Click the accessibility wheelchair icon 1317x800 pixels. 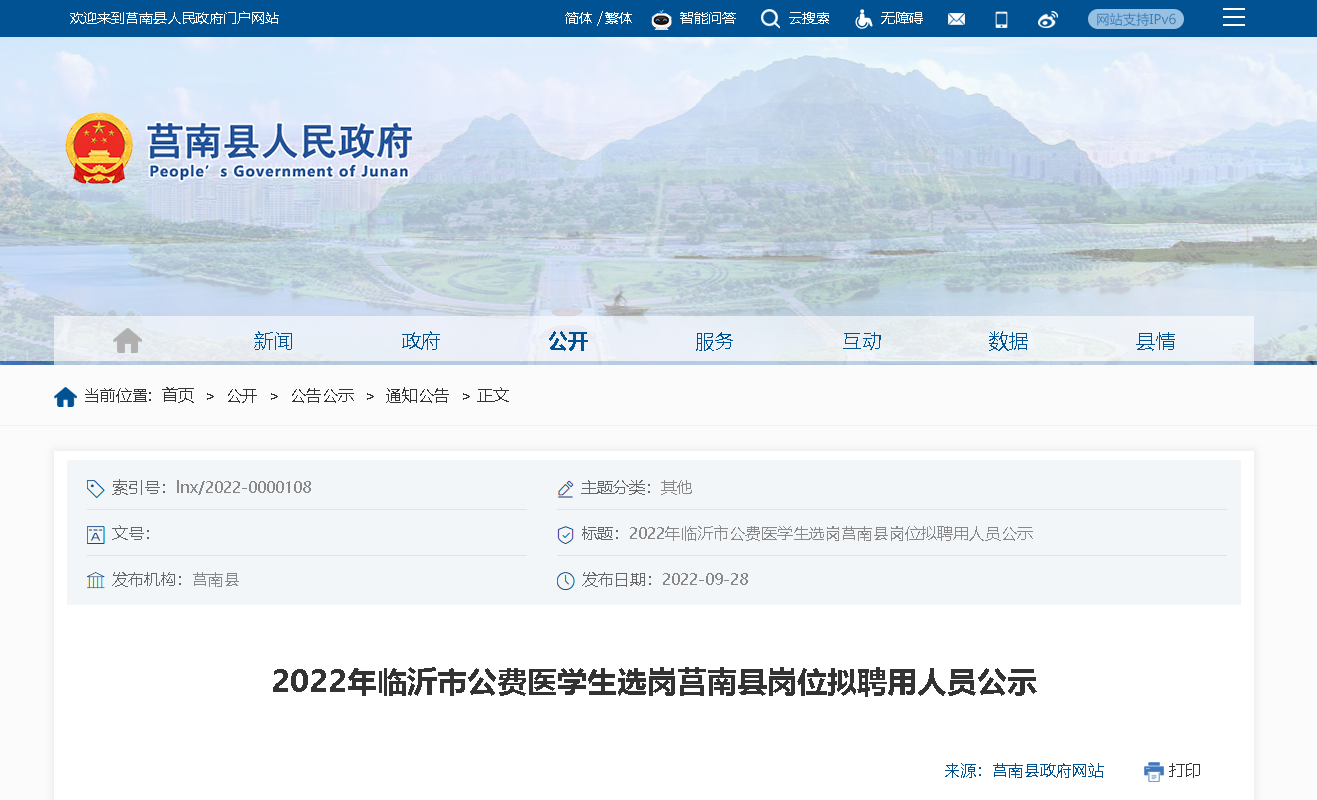(x=864, y=19)
